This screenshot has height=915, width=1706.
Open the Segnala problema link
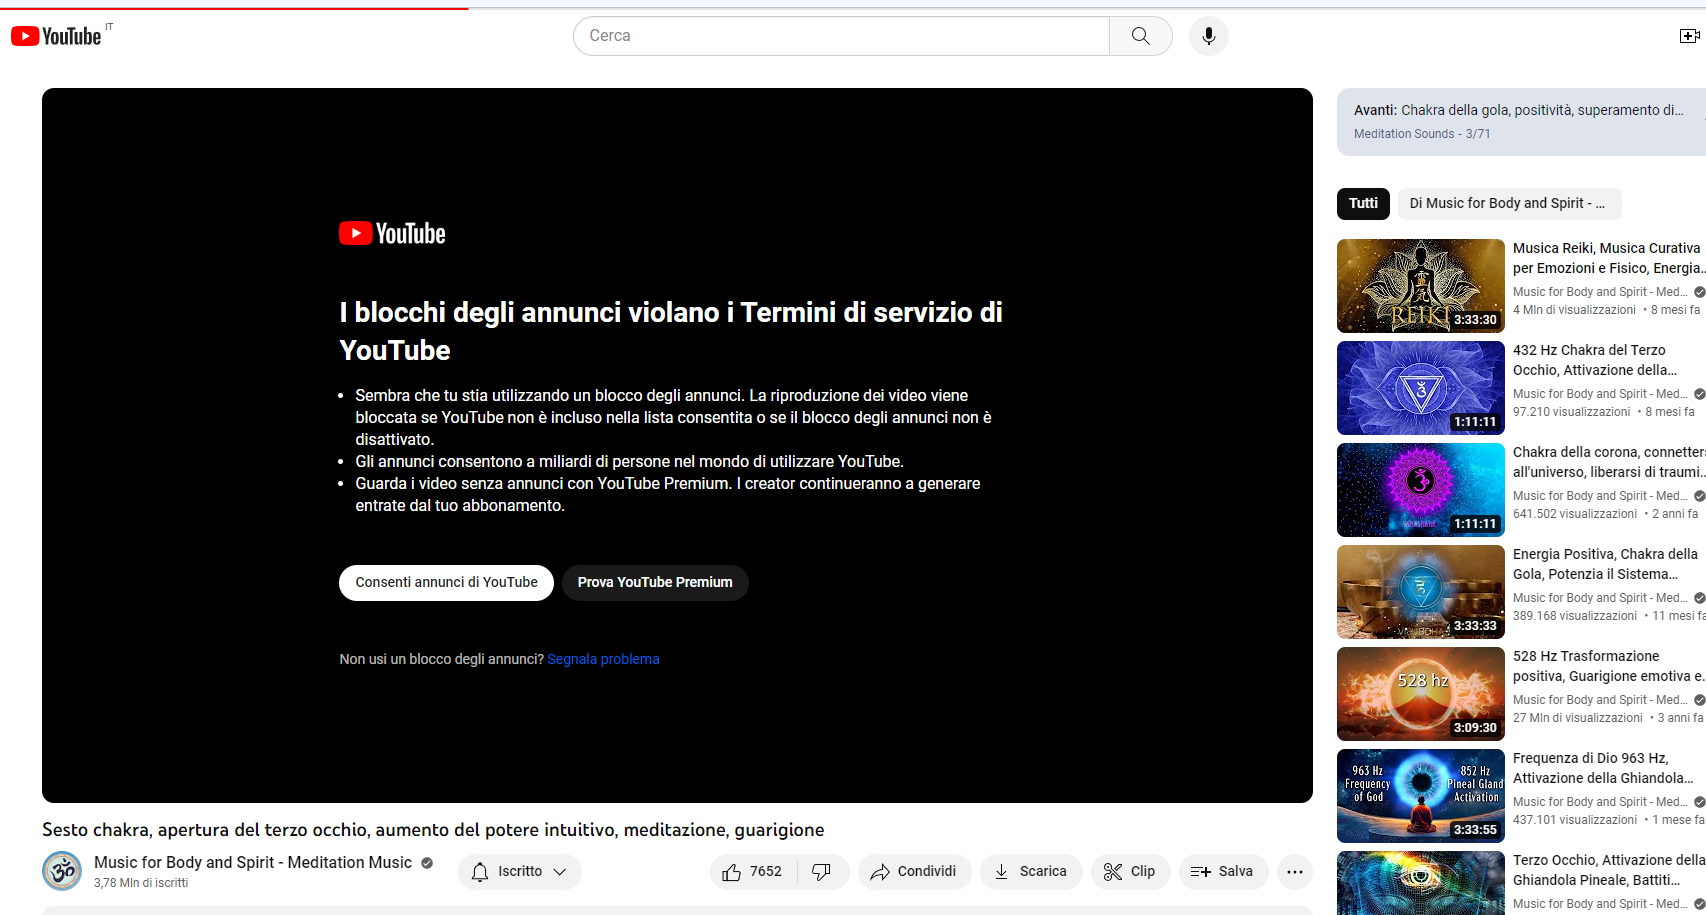click(x=603, y=659)
